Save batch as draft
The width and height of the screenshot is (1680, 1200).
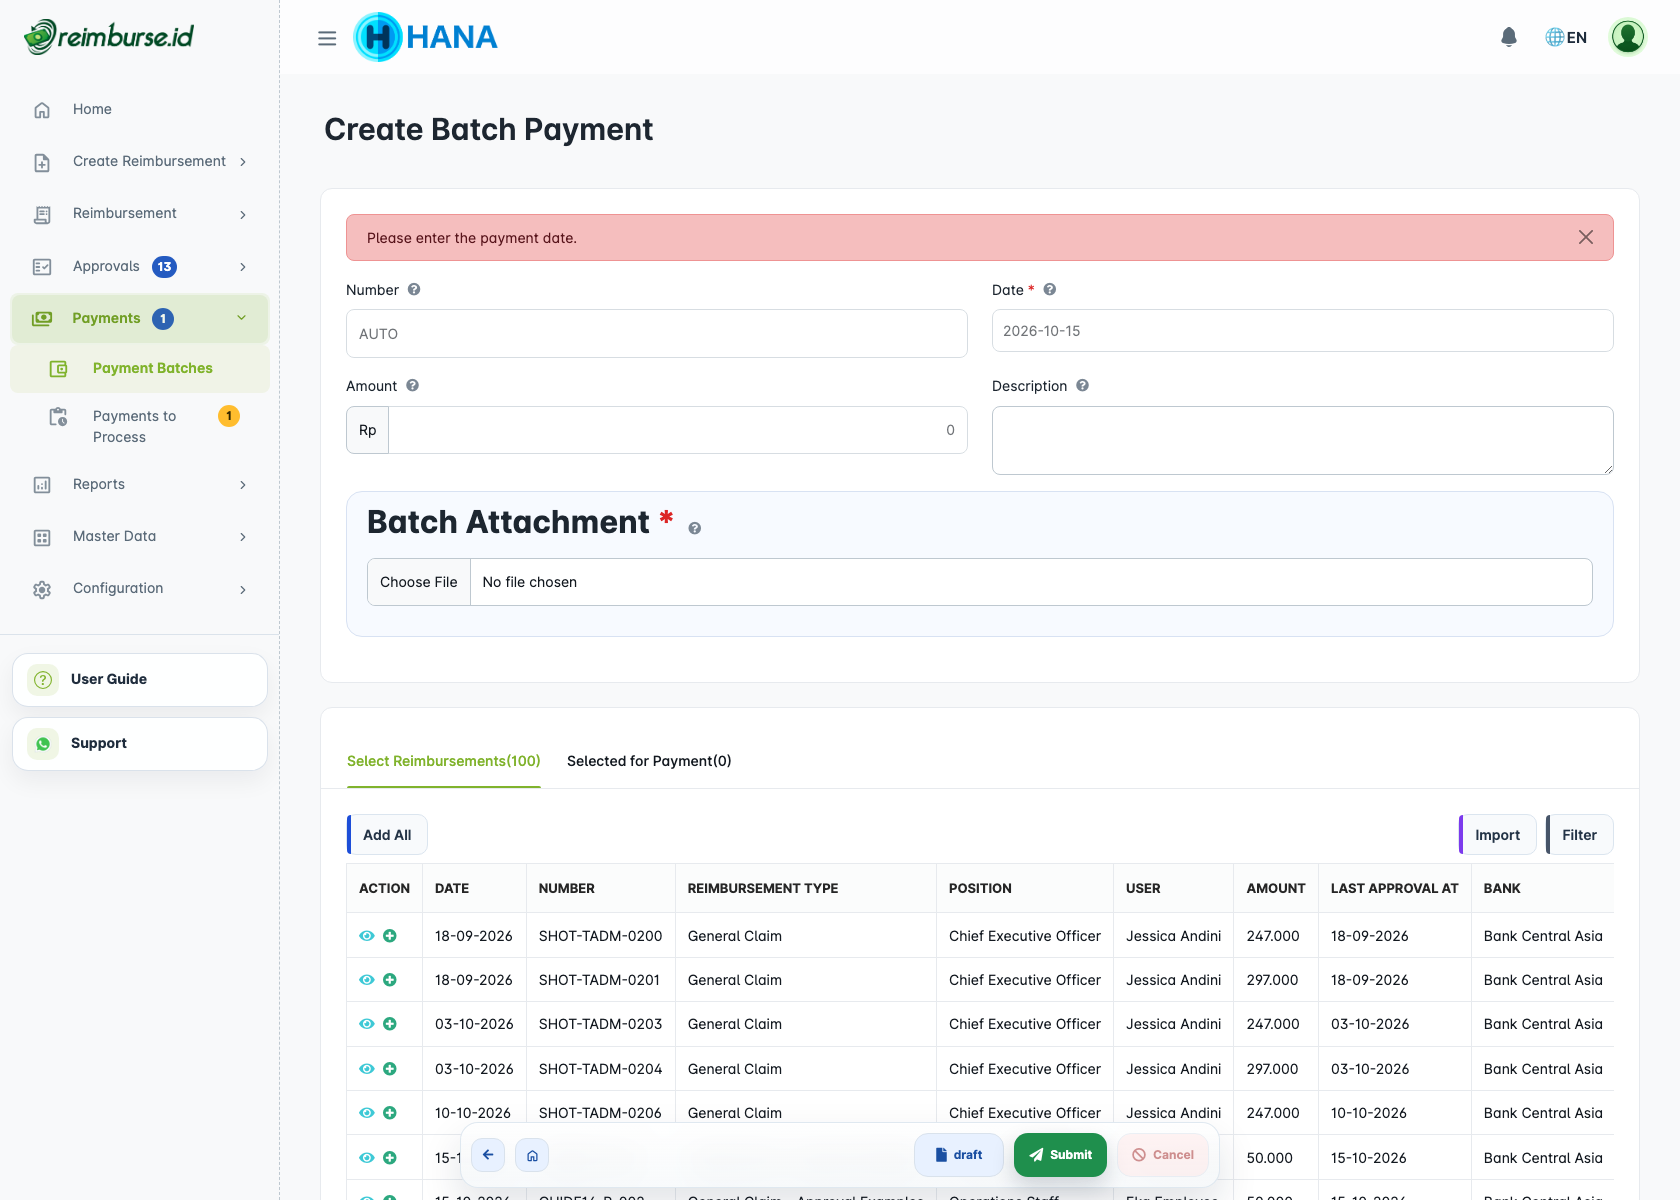(958, 1155)
